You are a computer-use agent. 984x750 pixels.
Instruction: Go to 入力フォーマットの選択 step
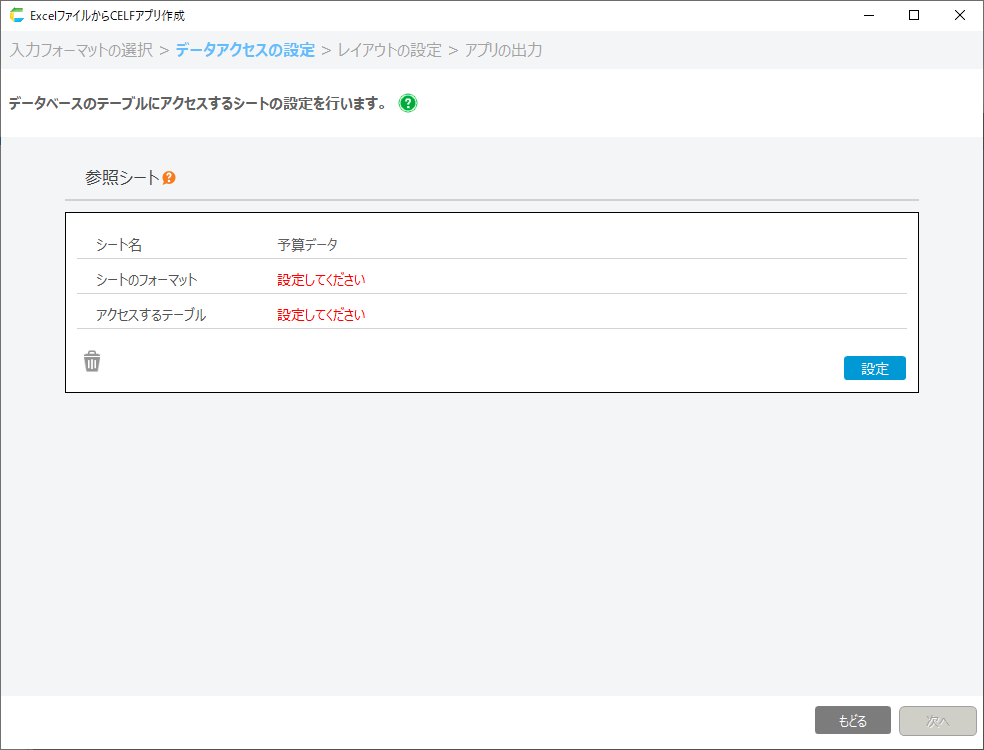pyautogui.click(x=81, y=50)
